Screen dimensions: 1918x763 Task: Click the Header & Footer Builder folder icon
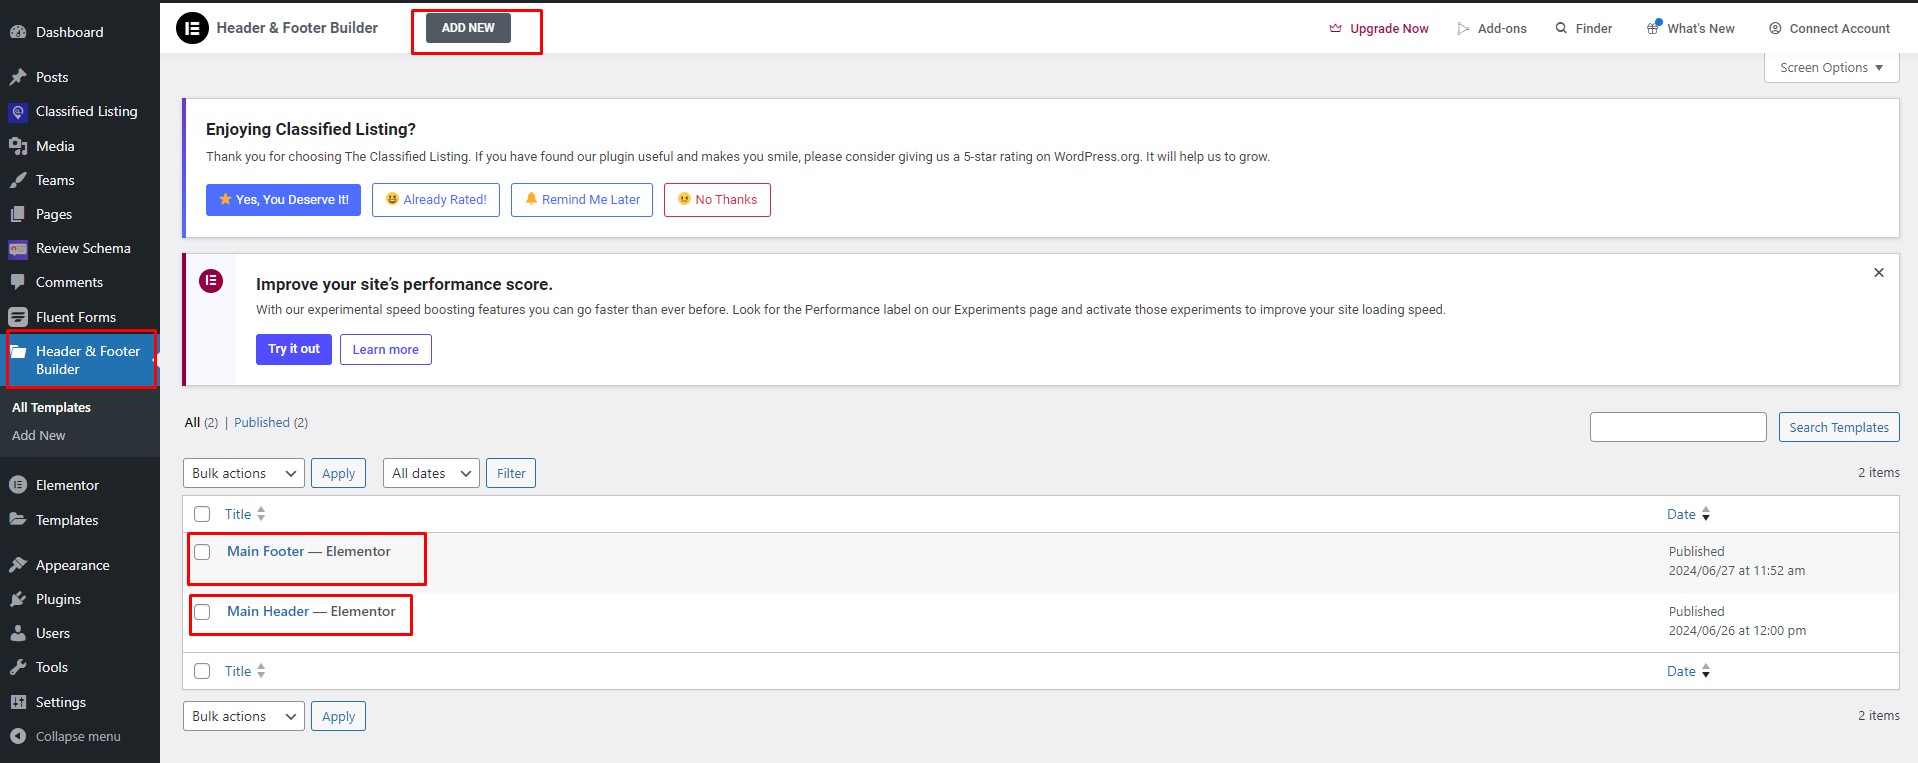(x=18, y=351)
